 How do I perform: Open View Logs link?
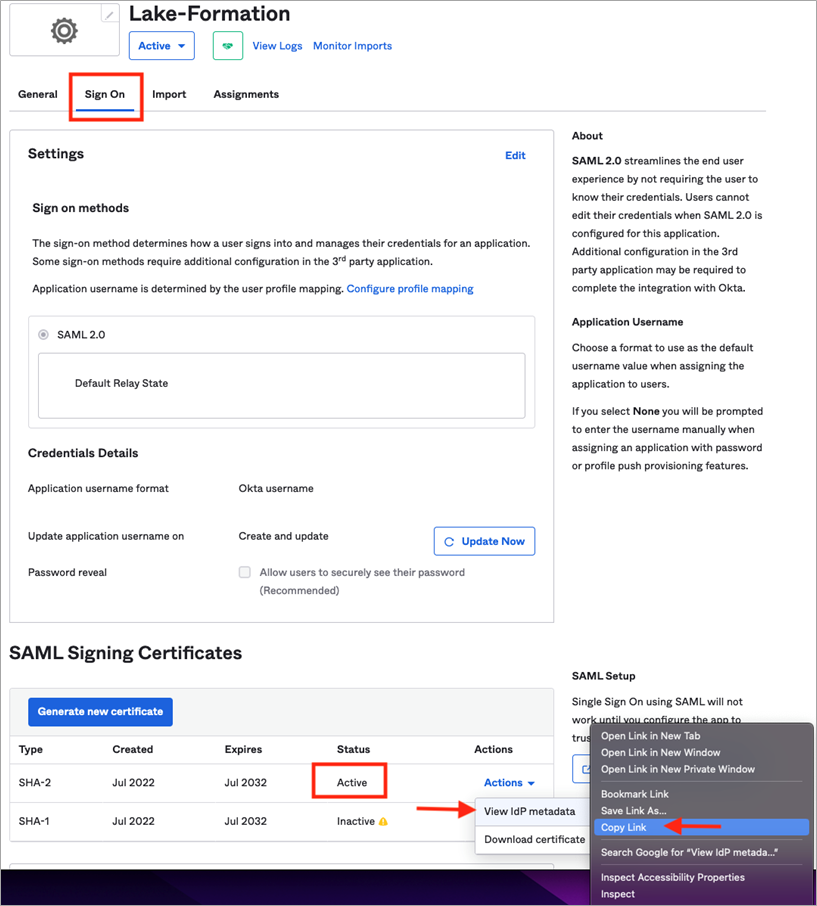(277, 46)
